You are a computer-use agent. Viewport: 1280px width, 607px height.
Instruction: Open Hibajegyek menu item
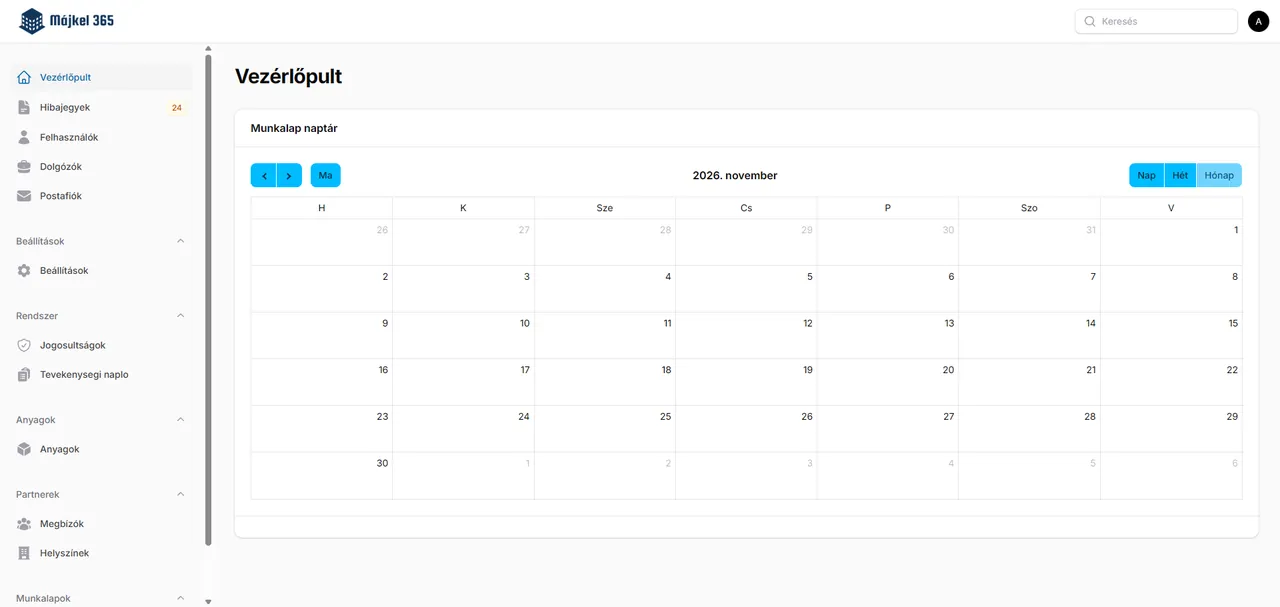[100, 107]
